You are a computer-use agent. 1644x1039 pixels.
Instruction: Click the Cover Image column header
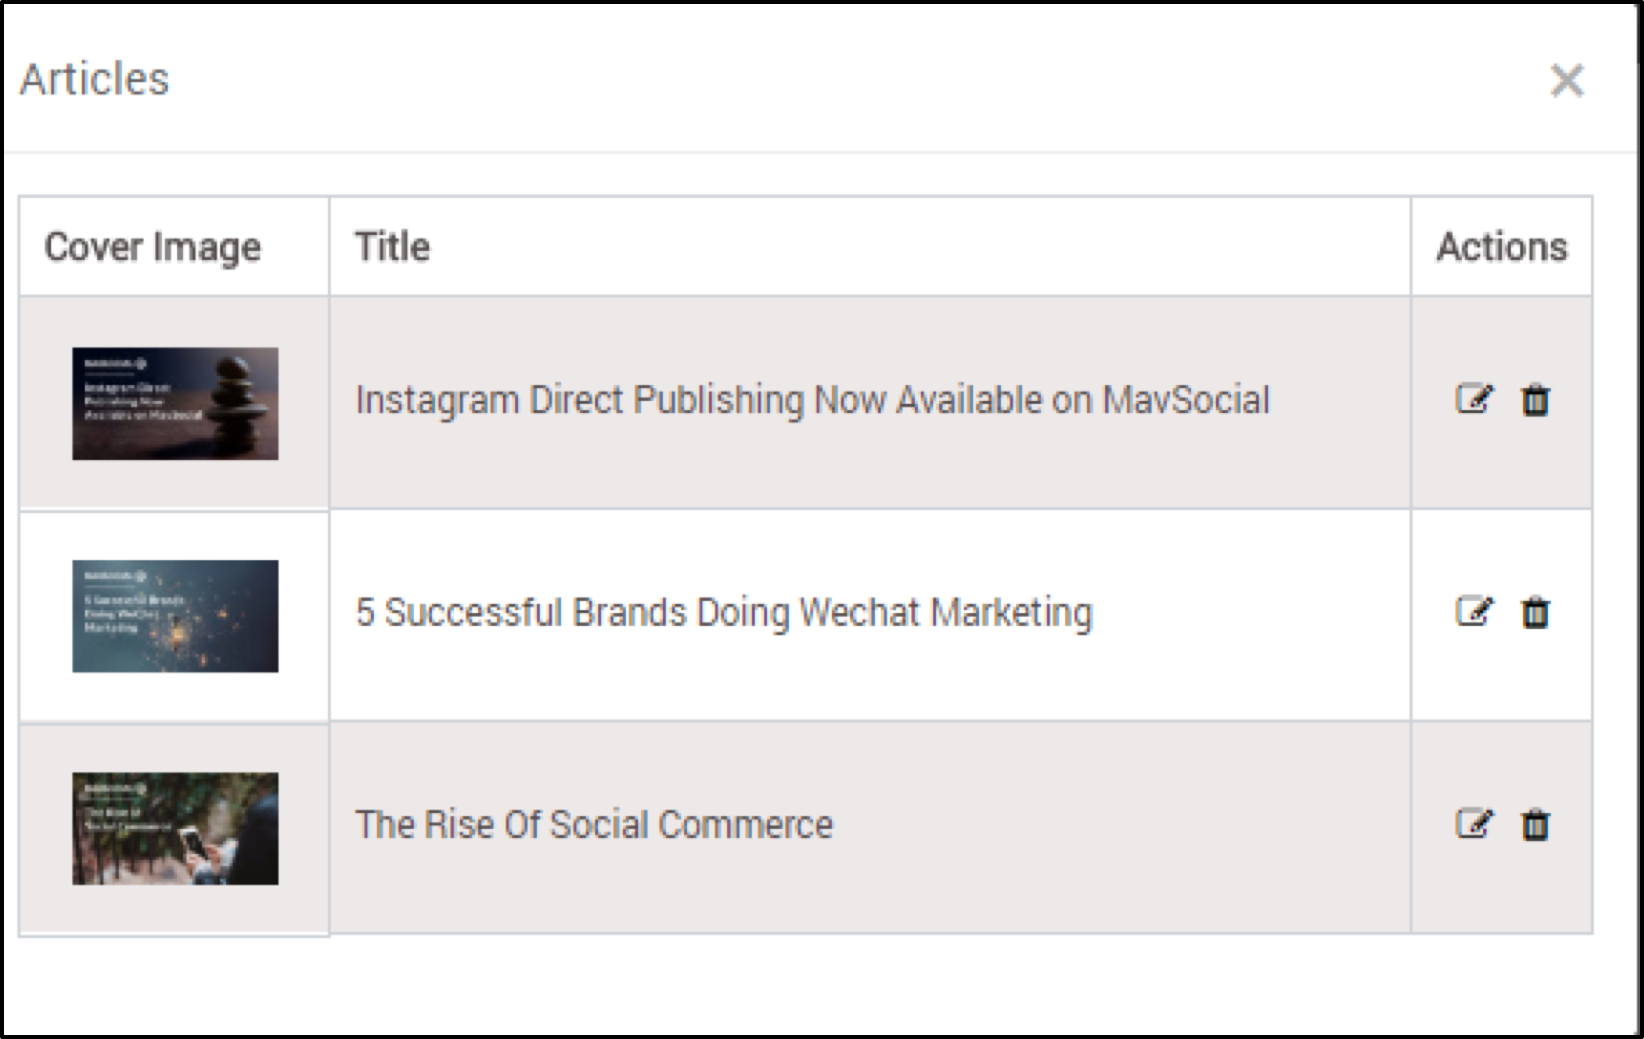(152, 247)
